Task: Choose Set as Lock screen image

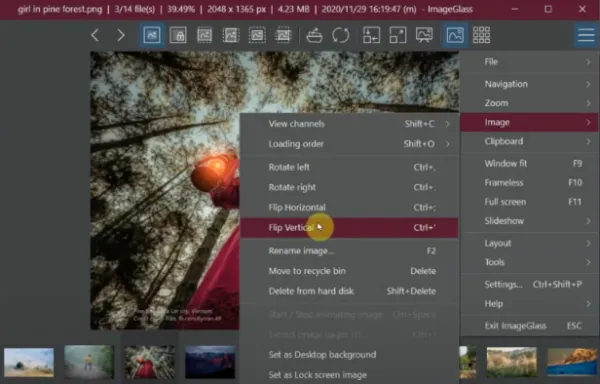Action: (x=349, y=375)
